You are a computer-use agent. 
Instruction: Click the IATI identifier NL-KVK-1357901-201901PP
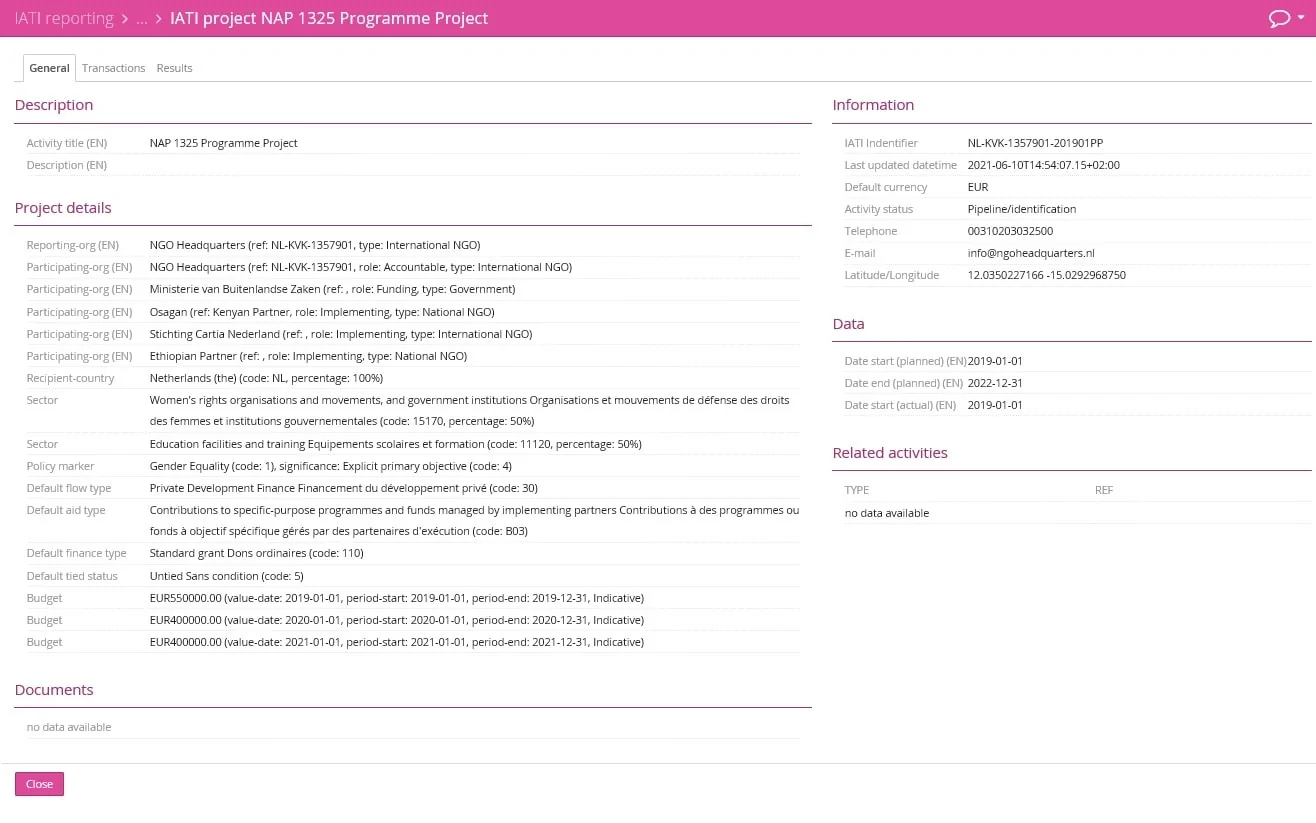click(x=1035, y=143)
